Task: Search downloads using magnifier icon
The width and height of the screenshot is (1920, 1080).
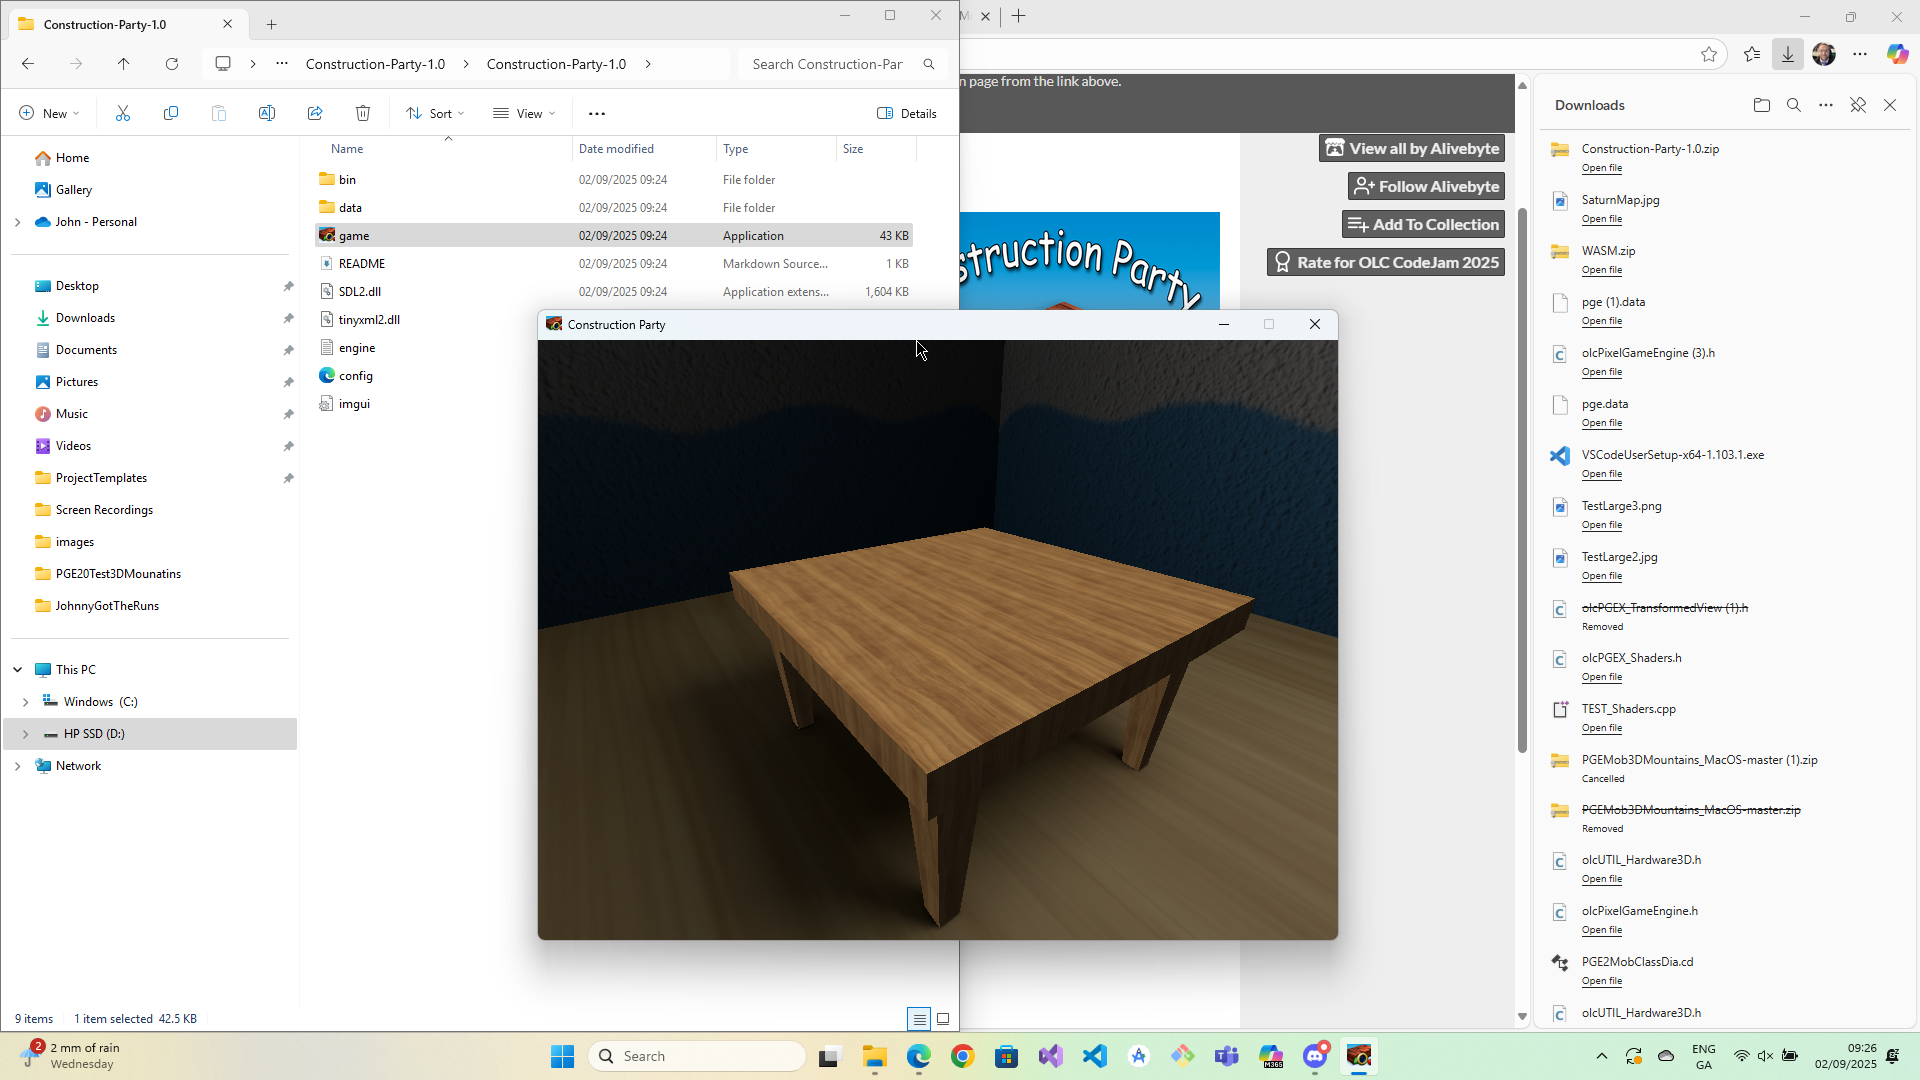Action: coord(1794,105)
